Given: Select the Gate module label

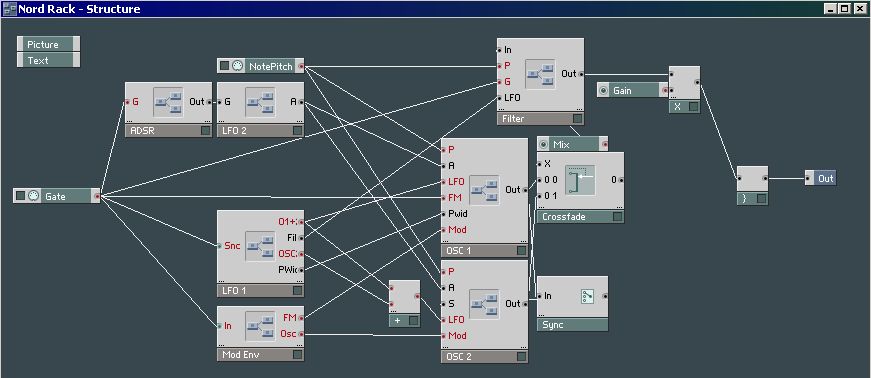Looking at the screenshot, I should tap(56, 196).
